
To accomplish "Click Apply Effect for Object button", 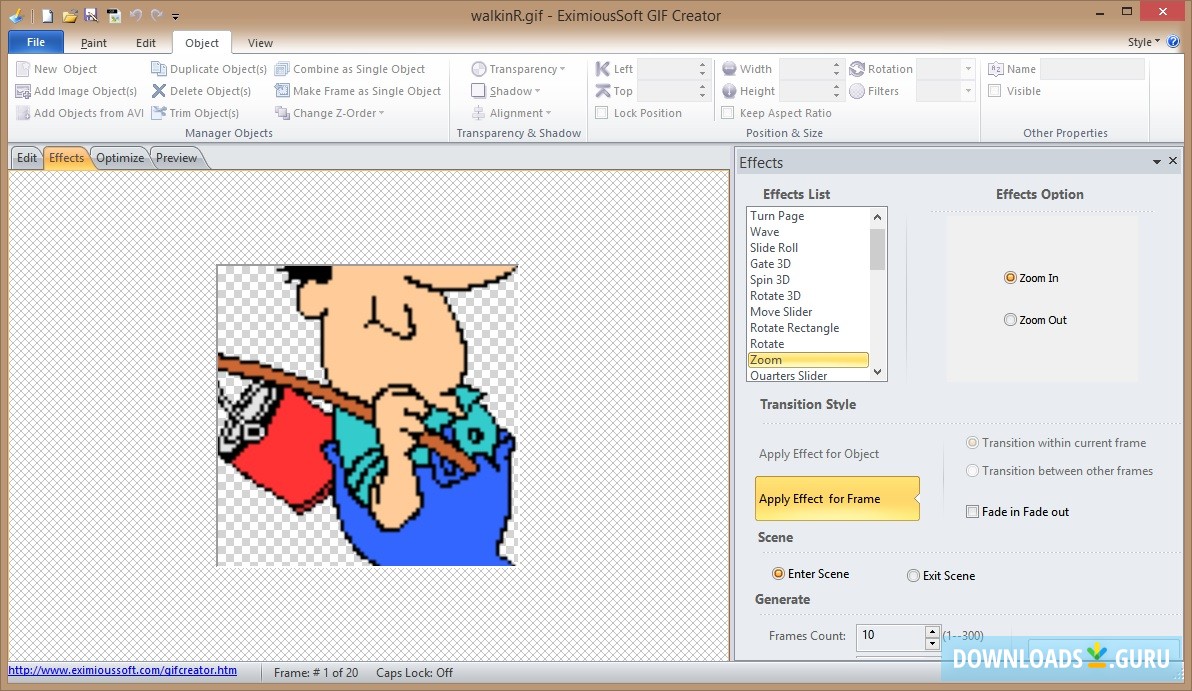I will [x=819, y=454].
